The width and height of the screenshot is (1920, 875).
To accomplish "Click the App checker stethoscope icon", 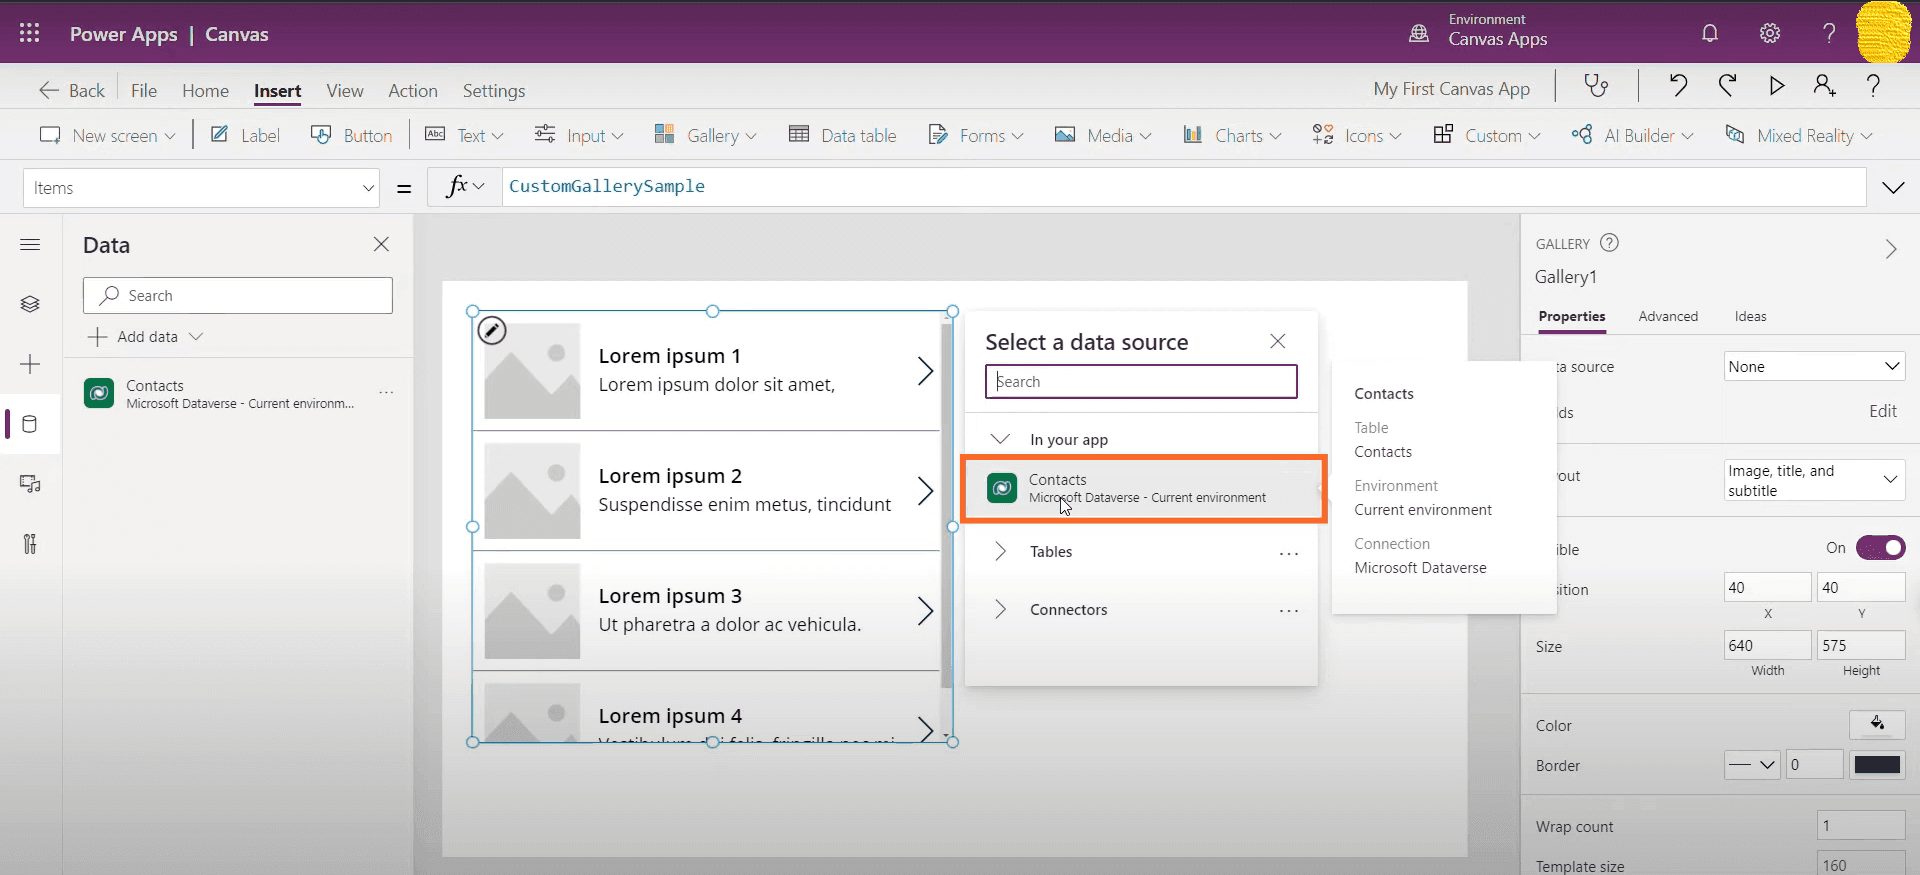I will [x=1596, y=87].
